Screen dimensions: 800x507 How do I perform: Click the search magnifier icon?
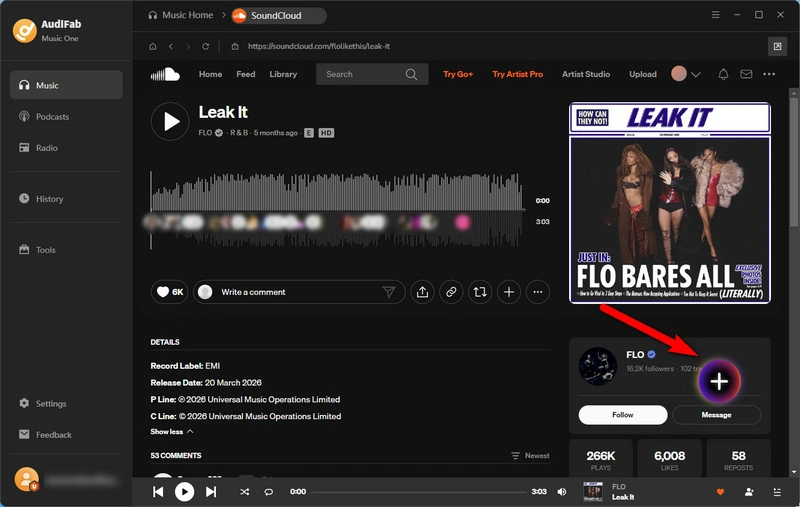(x=411, y=74)
